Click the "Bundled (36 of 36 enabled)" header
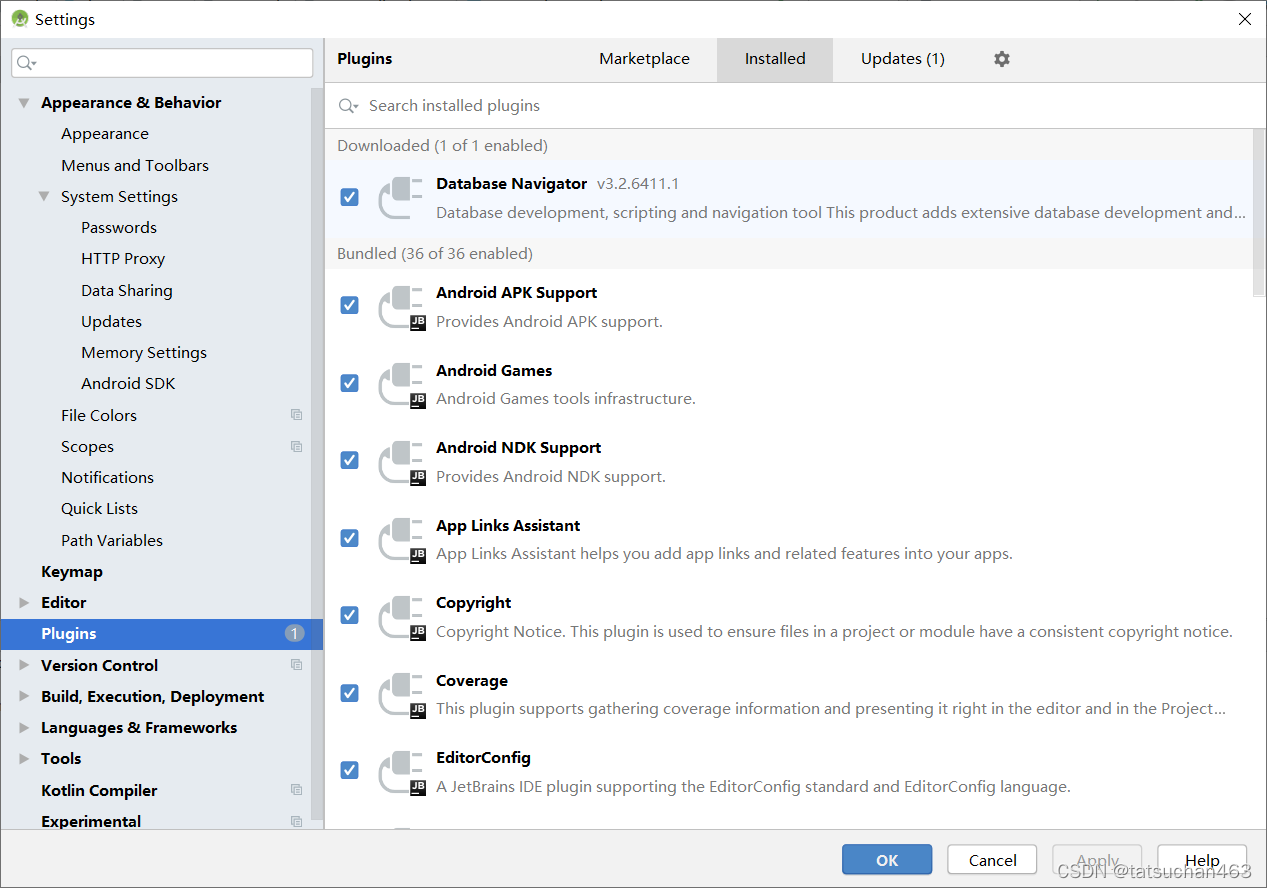The height and width of the screenshot is (888, 1267). click(x=435, y=254)
